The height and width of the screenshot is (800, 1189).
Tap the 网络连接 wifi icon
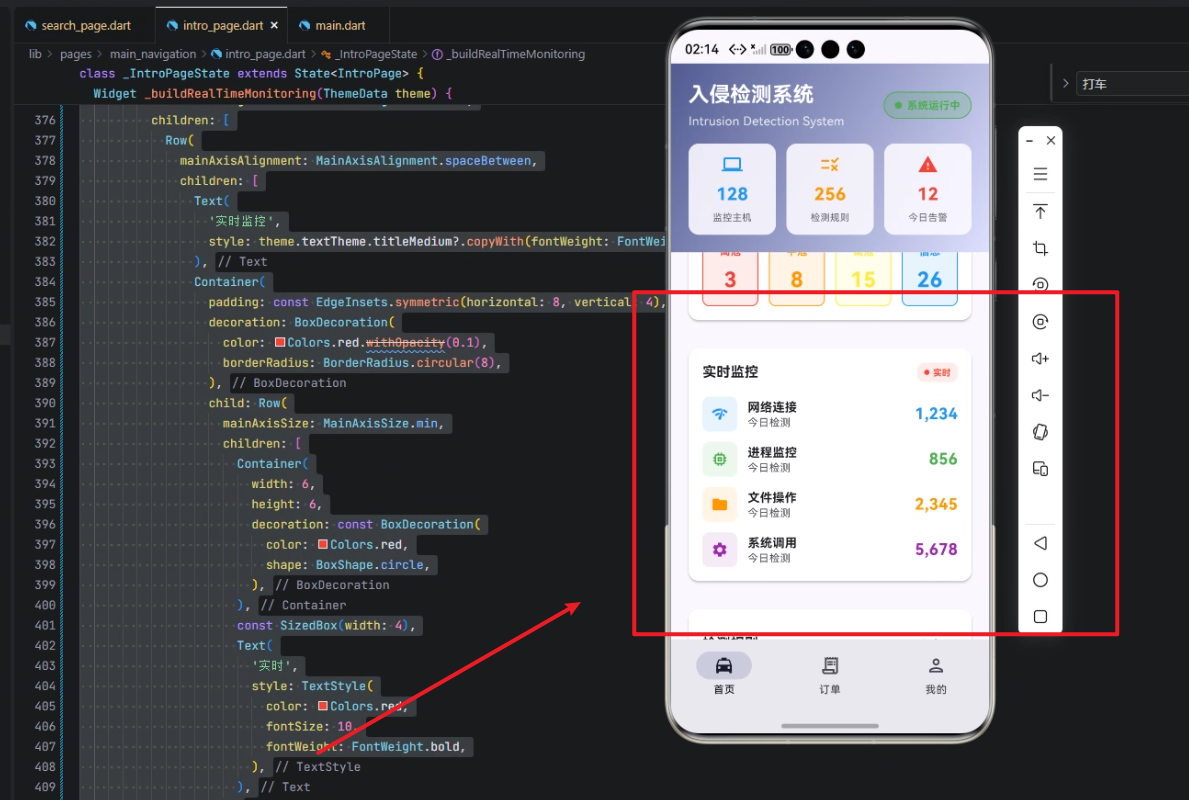[720, 414]
